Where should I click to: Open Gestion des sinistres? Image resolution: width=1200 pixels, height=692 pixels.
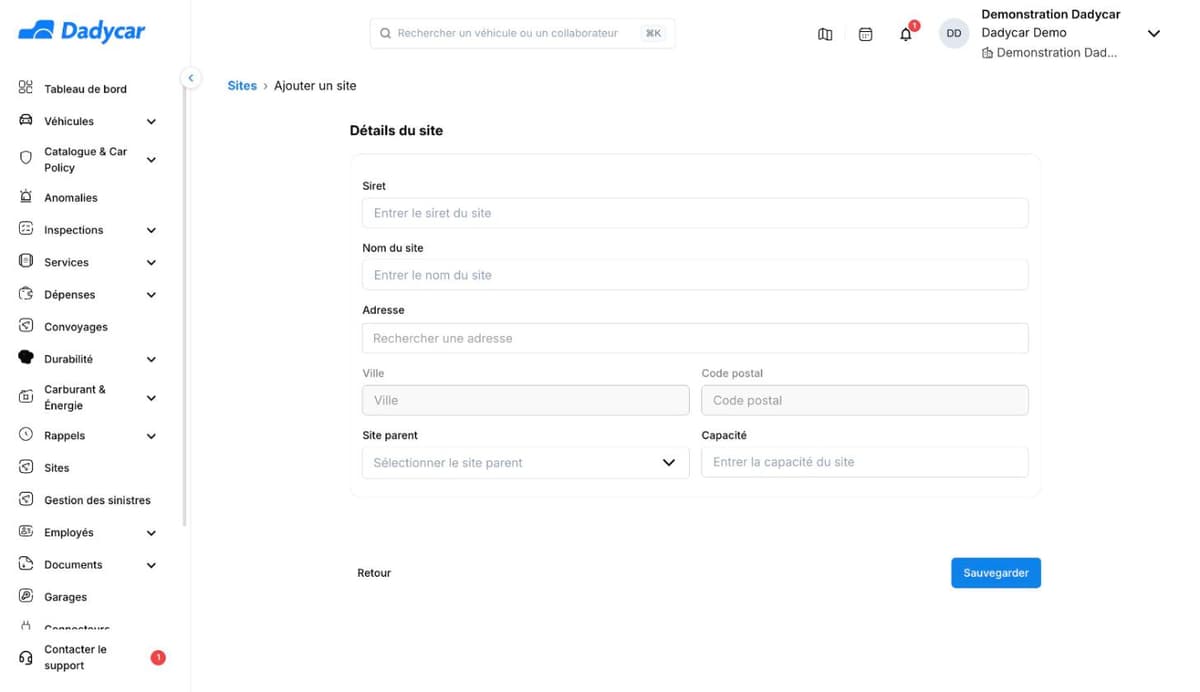97,500
